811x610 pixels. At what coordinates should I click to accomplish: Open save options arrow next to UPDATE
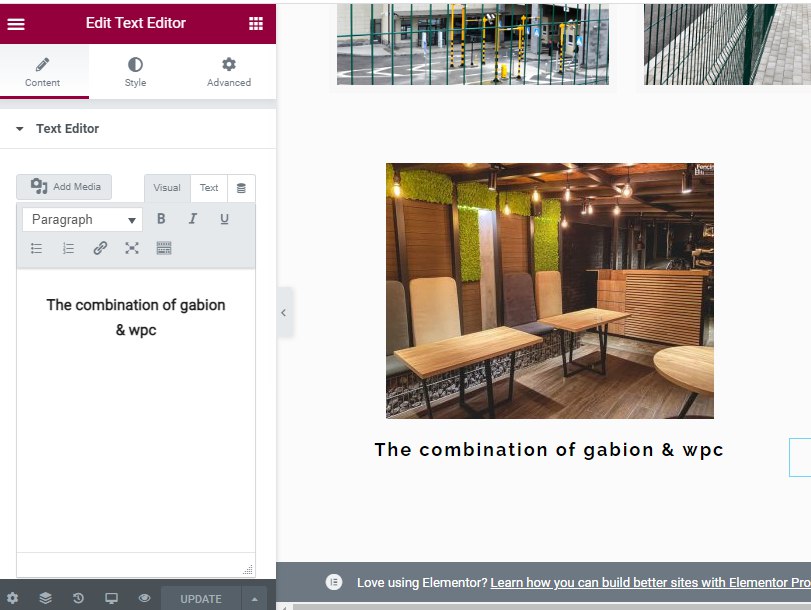[254, 599]
